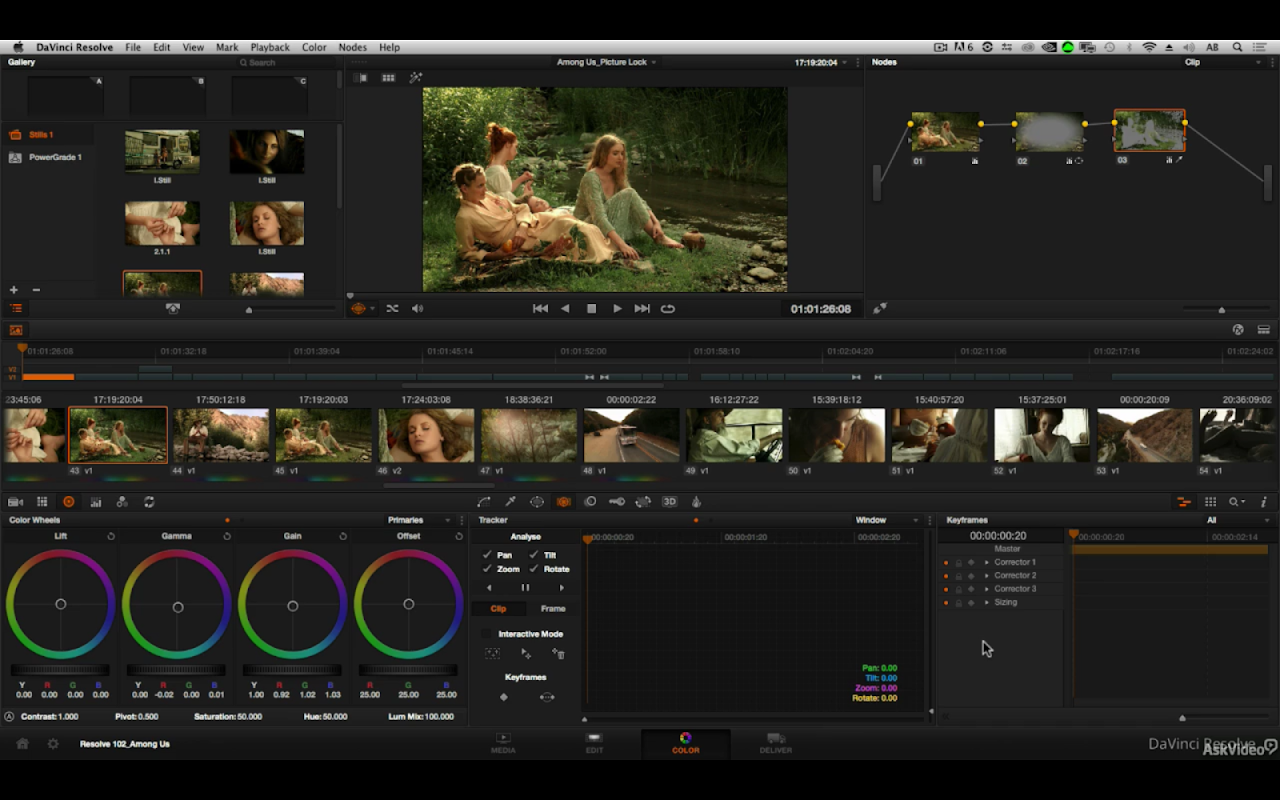Expand the Corrector 1 keyframe track

click(x=987, y=562)
